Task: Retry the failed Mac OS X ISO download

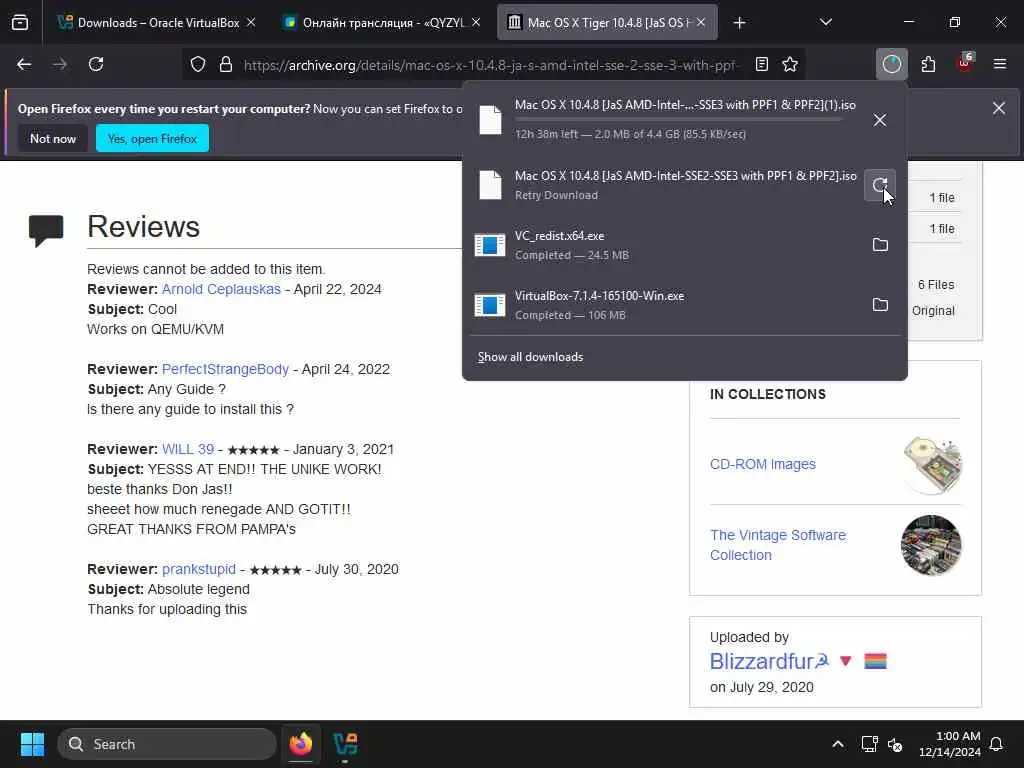Action: pyautogui.click(x=880, y=185)
